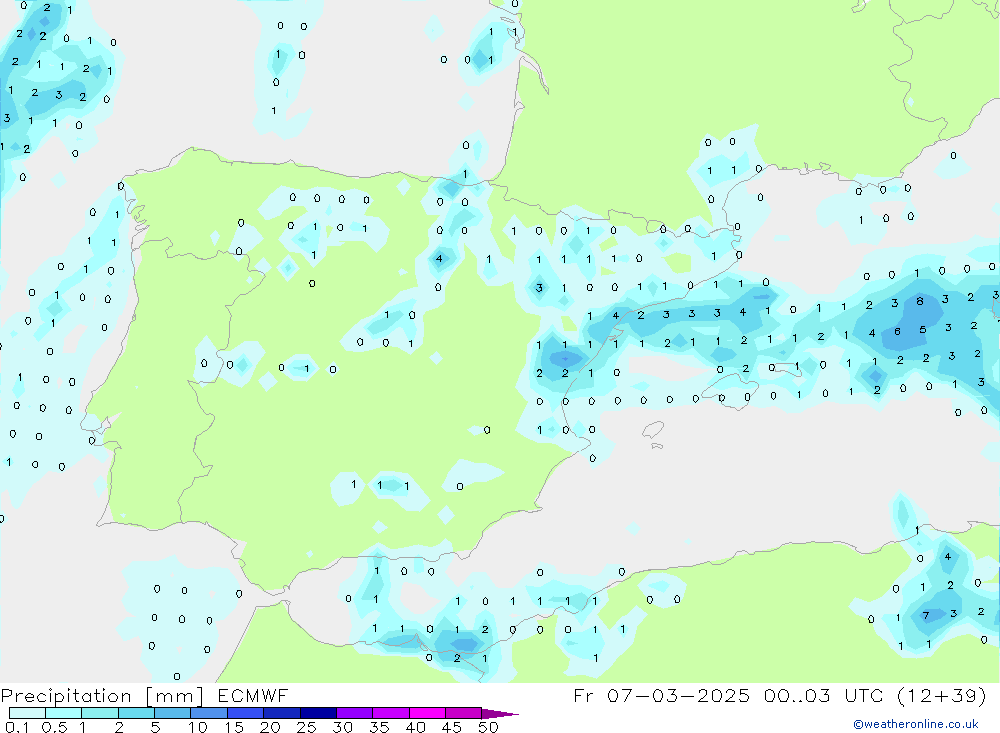
Task: Click the legend label 25
Action: click(x=307, y=727)
